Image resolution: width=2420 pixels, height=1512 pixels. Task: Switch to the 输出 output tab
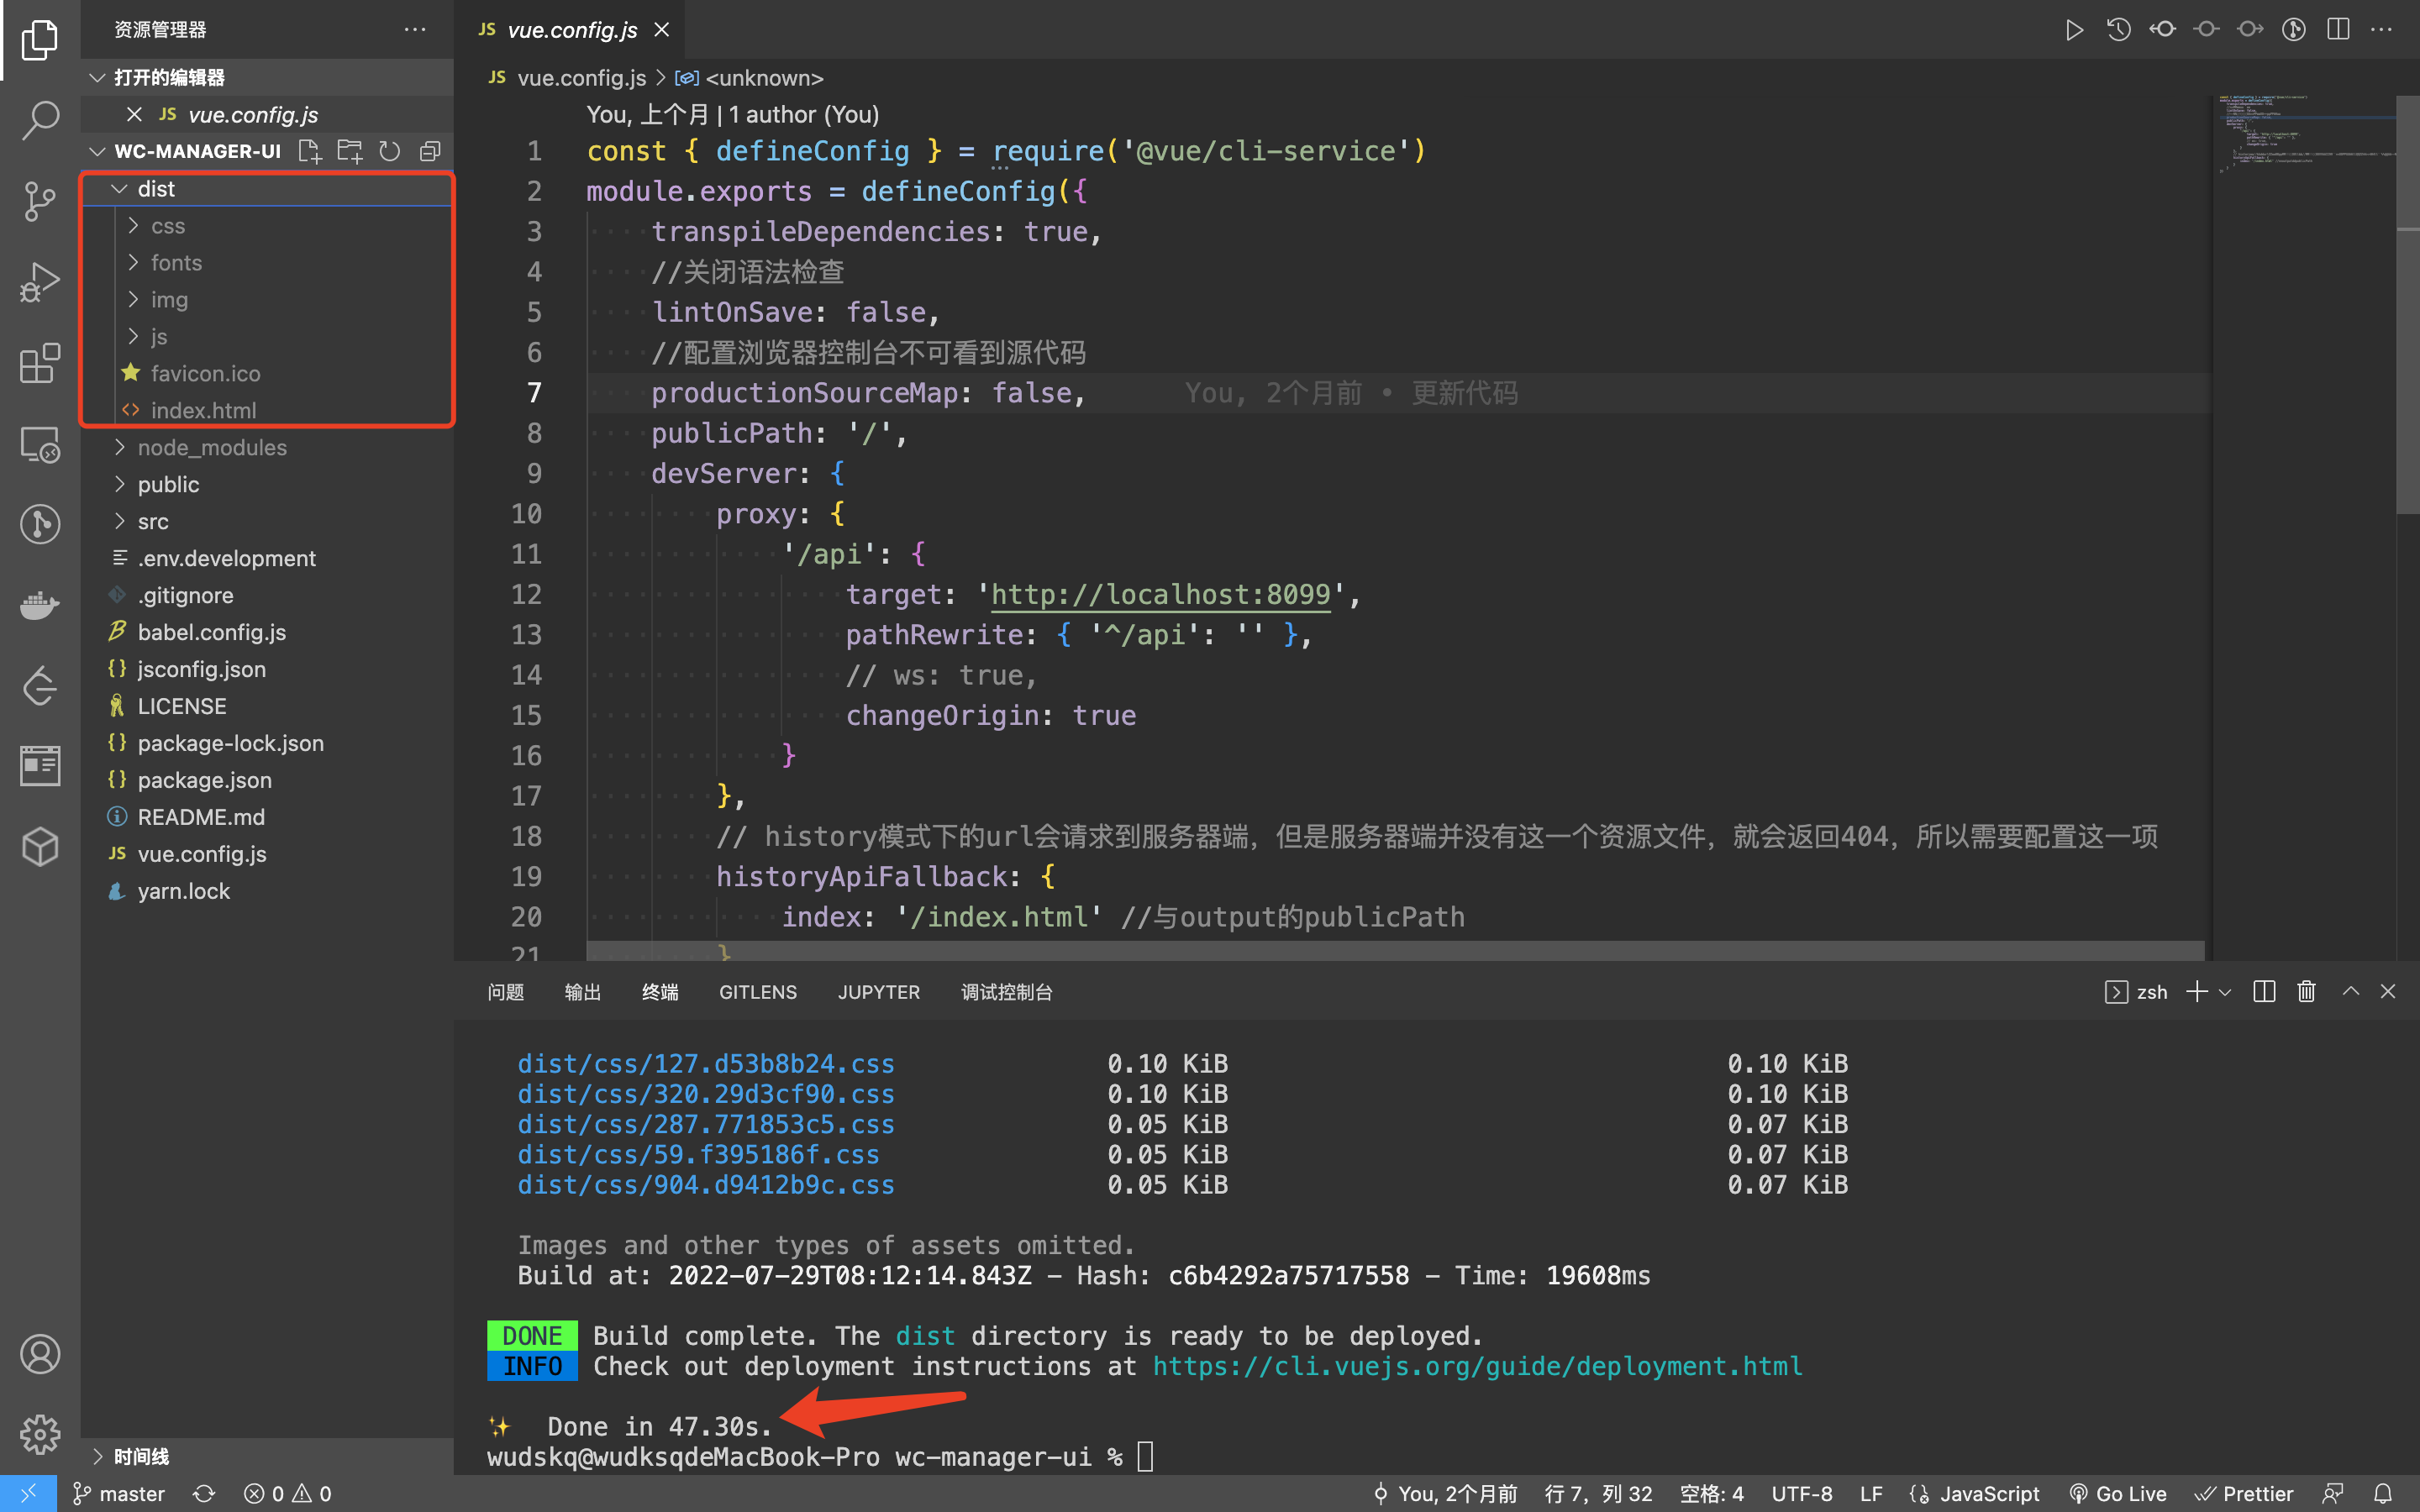point(583,992)
